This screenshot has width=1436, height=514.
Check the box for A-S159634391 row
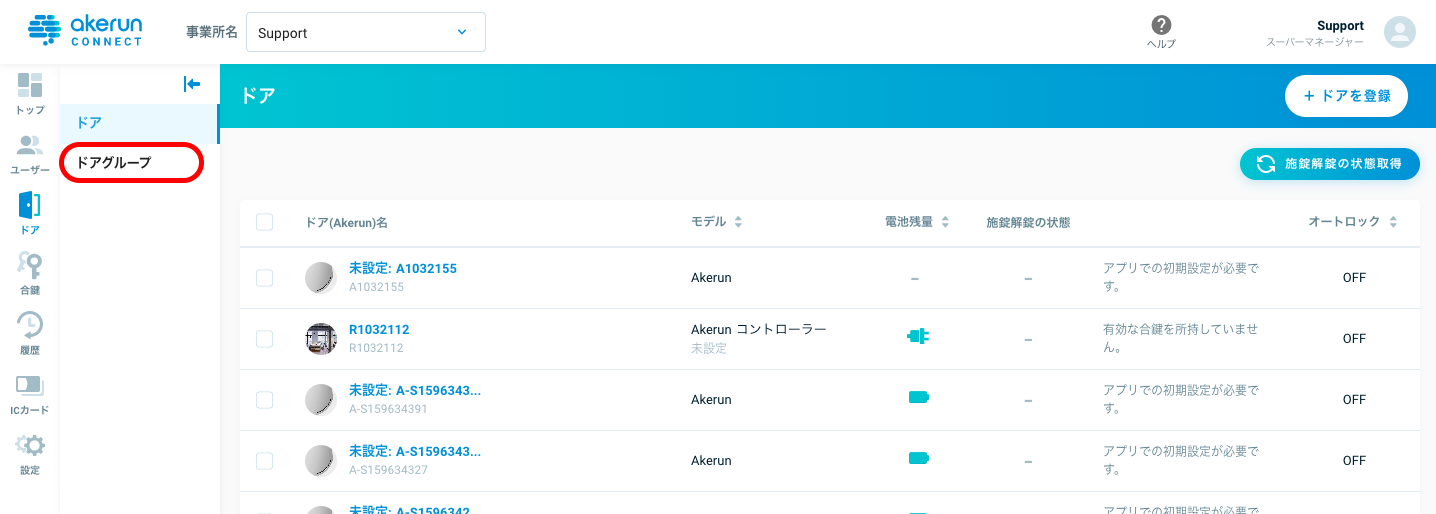(x=265, y=400)
